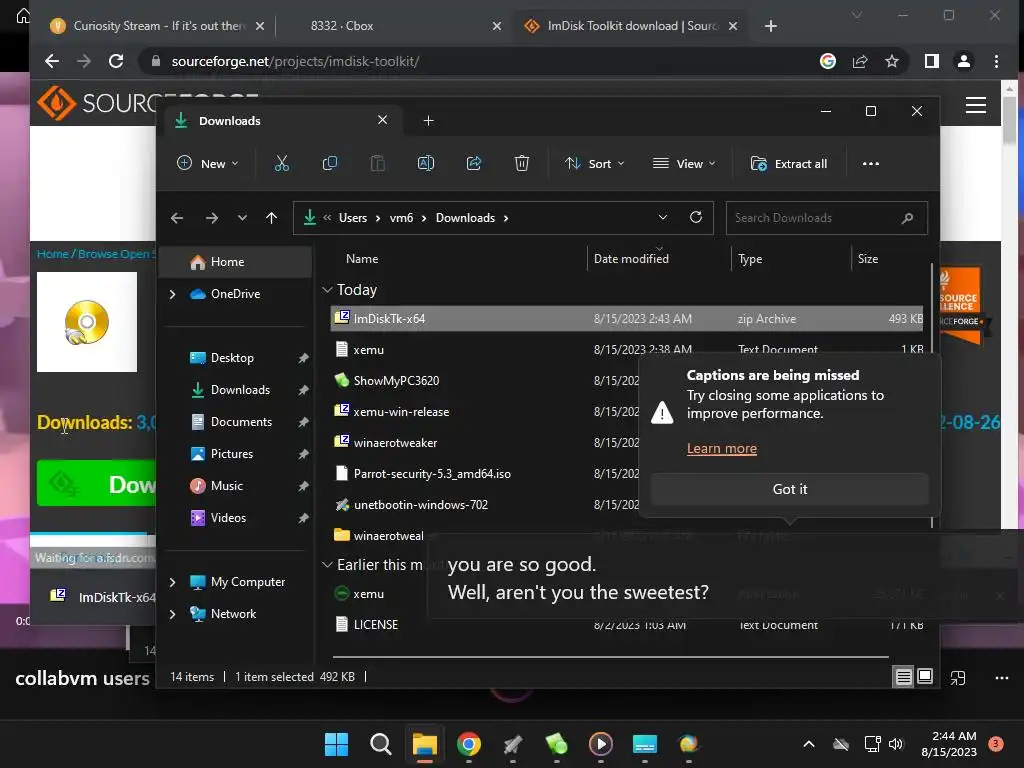
Task: Collapse the Today group
Action: click(327, 289)
